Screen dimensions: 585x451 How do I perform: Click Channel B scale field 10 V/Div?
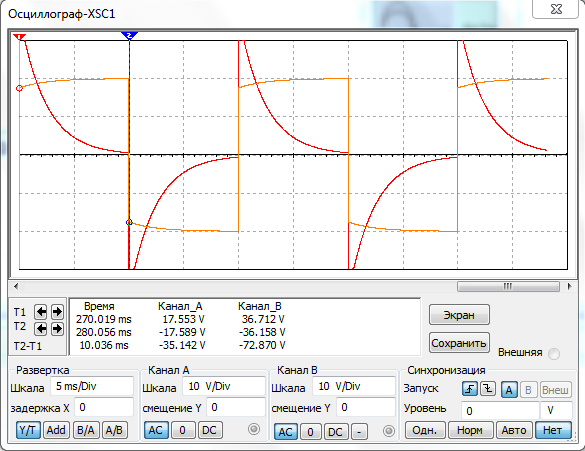click(x=354, y=386)
